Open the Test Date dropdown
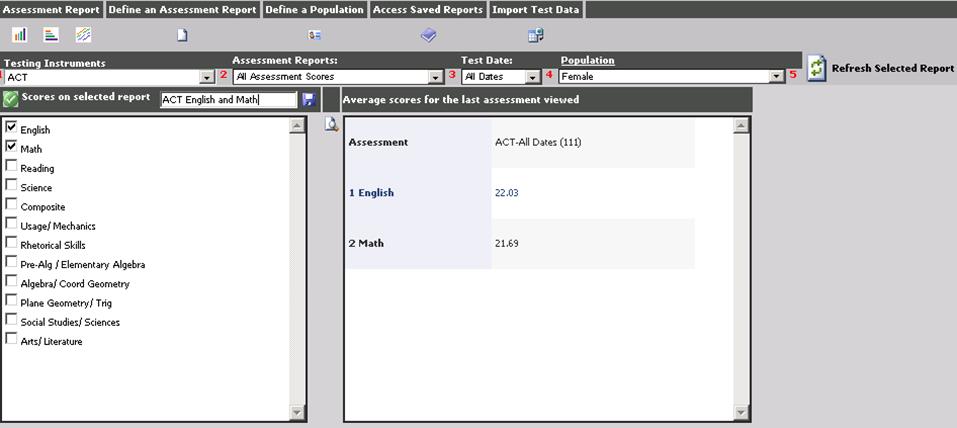The width and height of the screenshot is (957, 428). coord(501,77)
